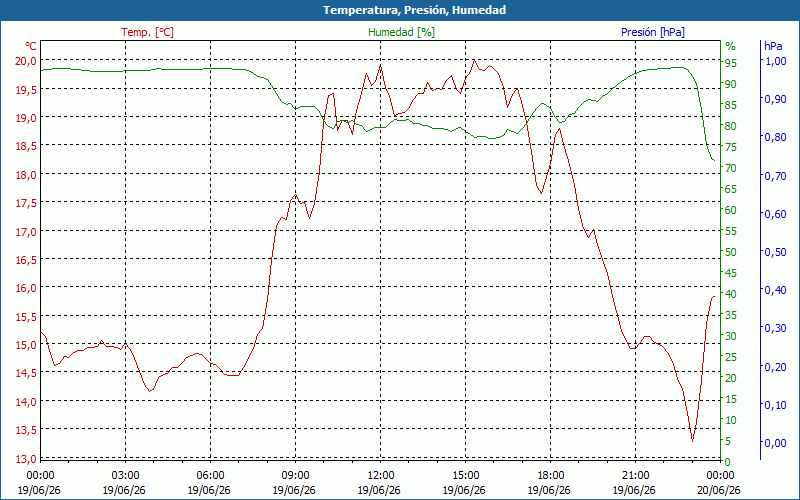Click the blue '0,40' pressure axis value
The height and width of the screenshot is (500, 800).
tap(775, 289)
